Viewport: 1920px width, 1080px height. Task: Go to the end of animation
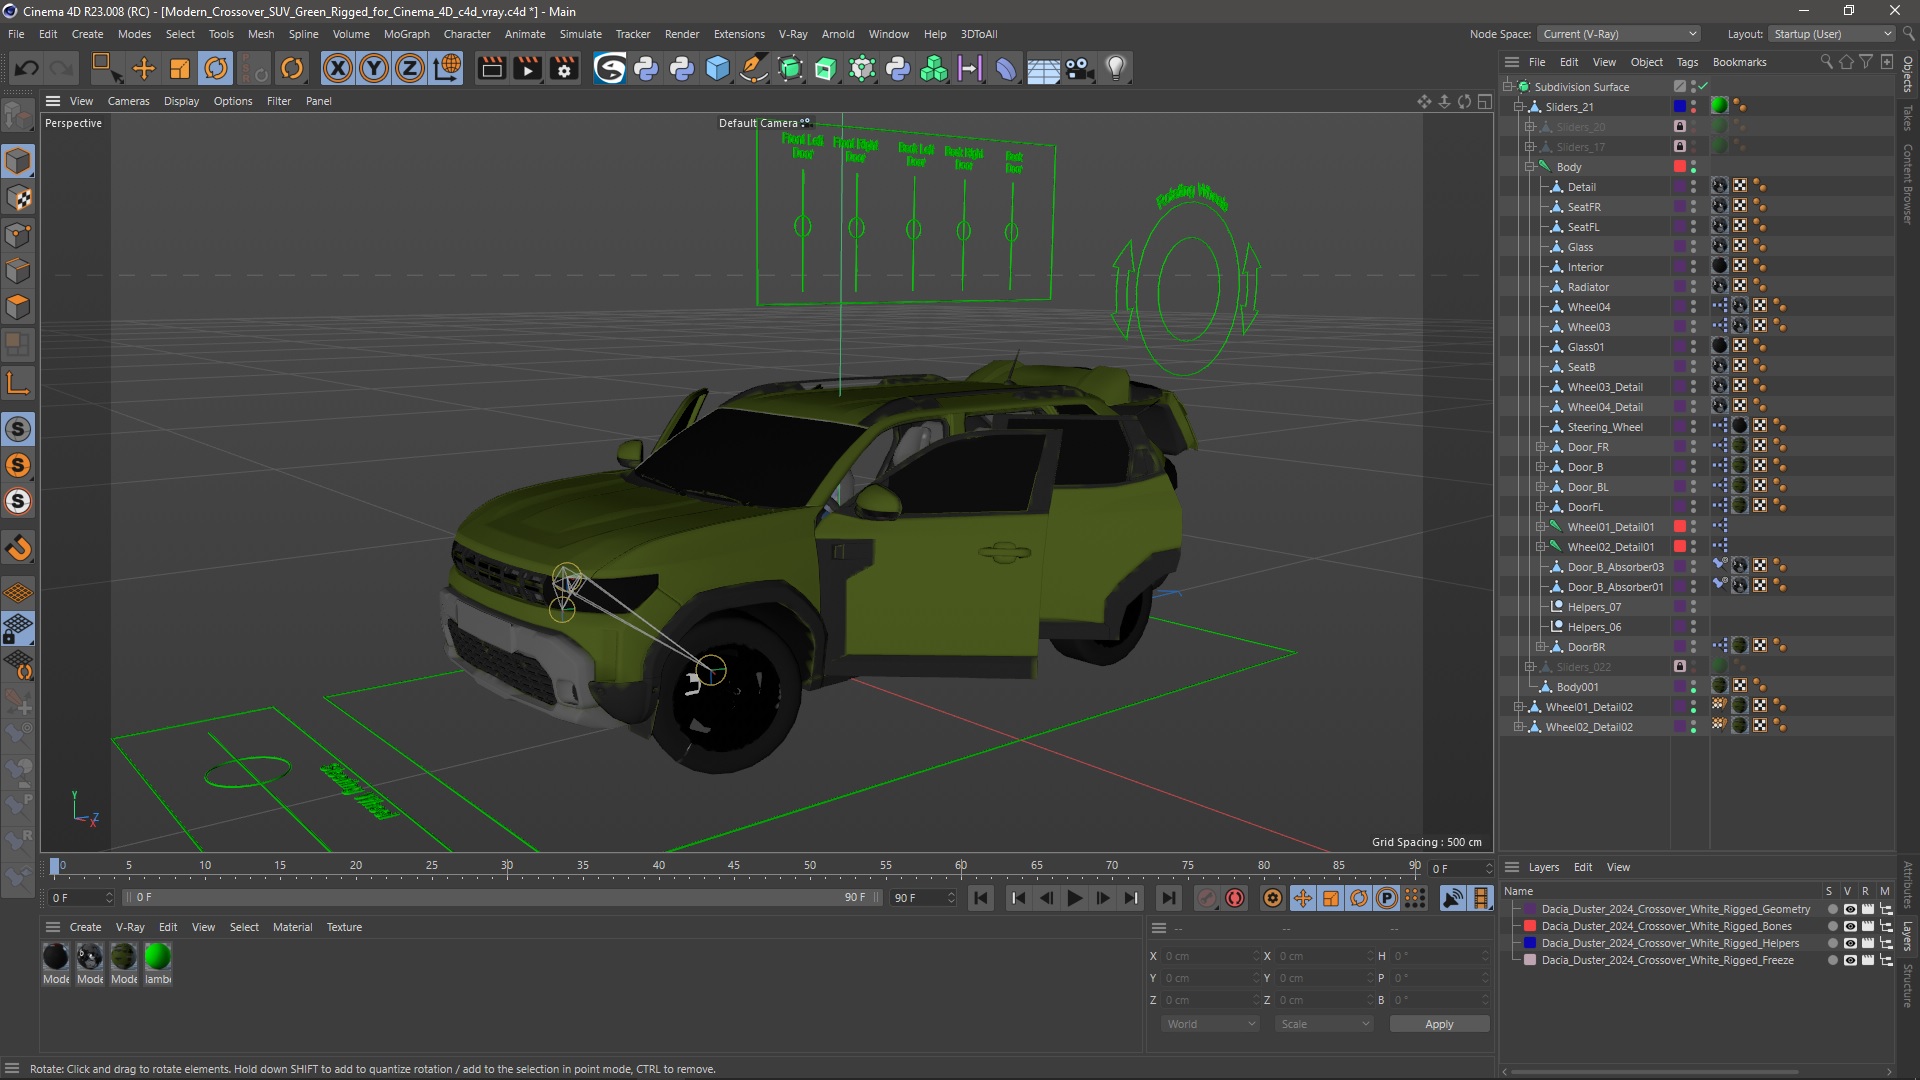pos(1168,898)
